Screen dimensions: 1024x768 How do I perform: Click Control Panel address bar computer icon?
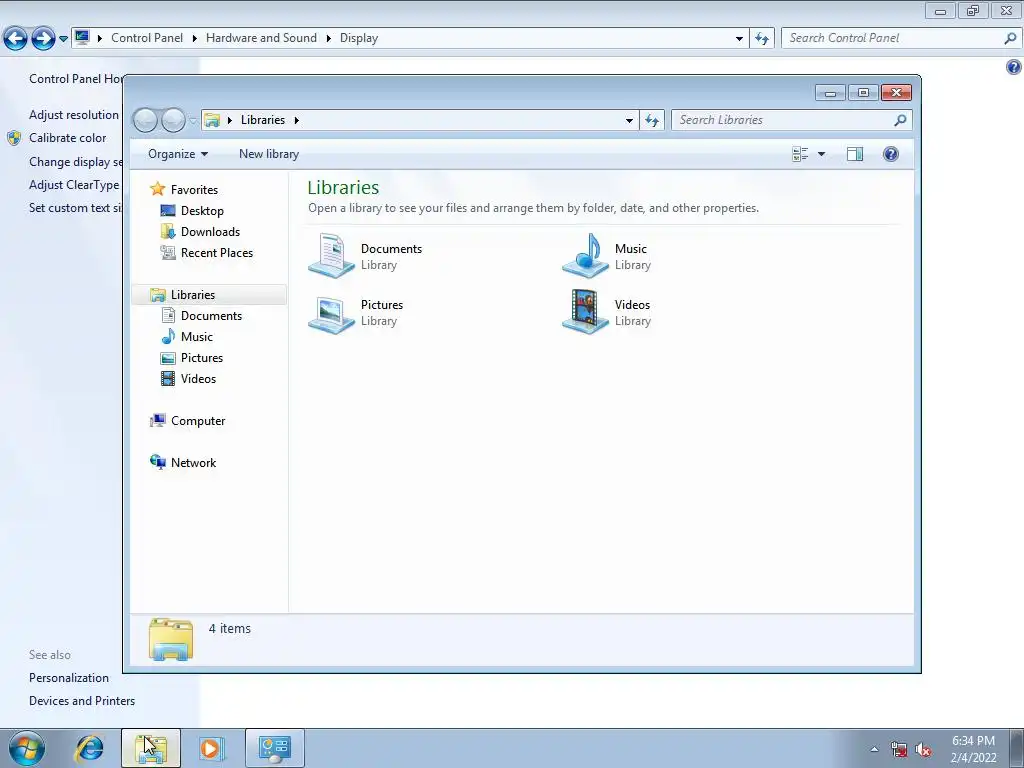click(x=82, y=38)
